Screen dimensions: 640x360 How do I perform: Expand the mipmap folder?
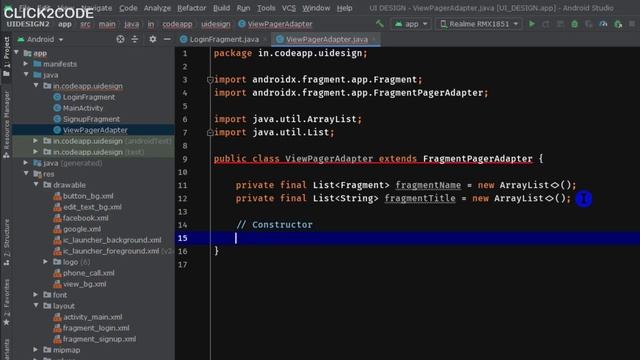36,350
